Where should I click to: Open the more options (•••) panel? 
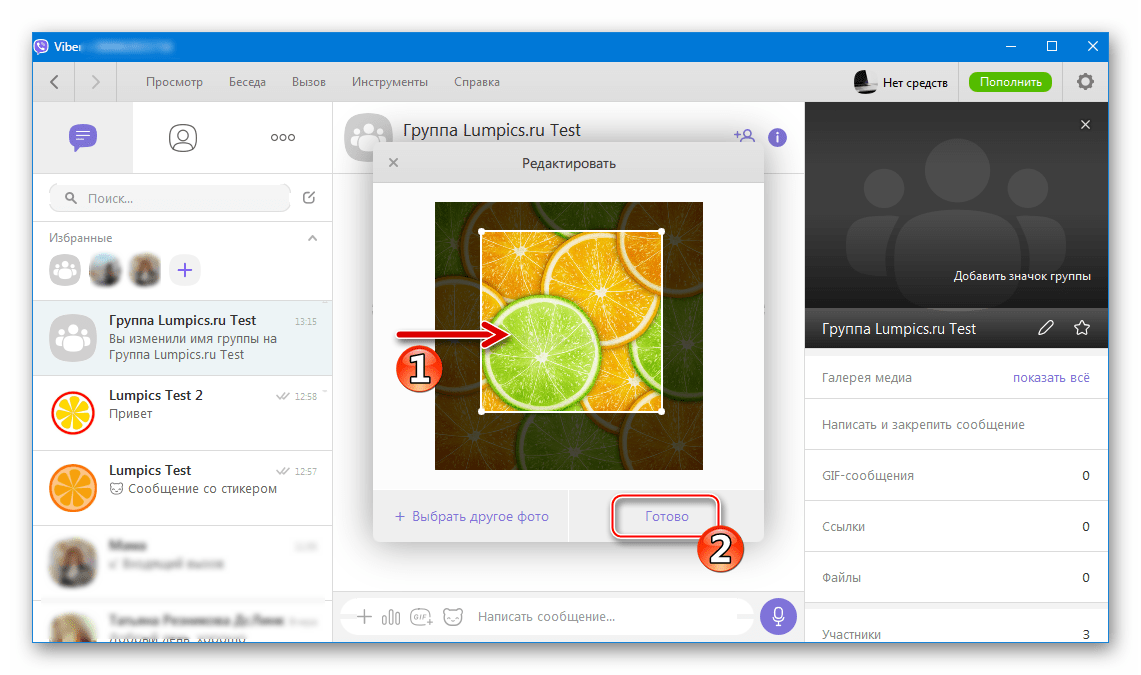(x=283, y=136)
